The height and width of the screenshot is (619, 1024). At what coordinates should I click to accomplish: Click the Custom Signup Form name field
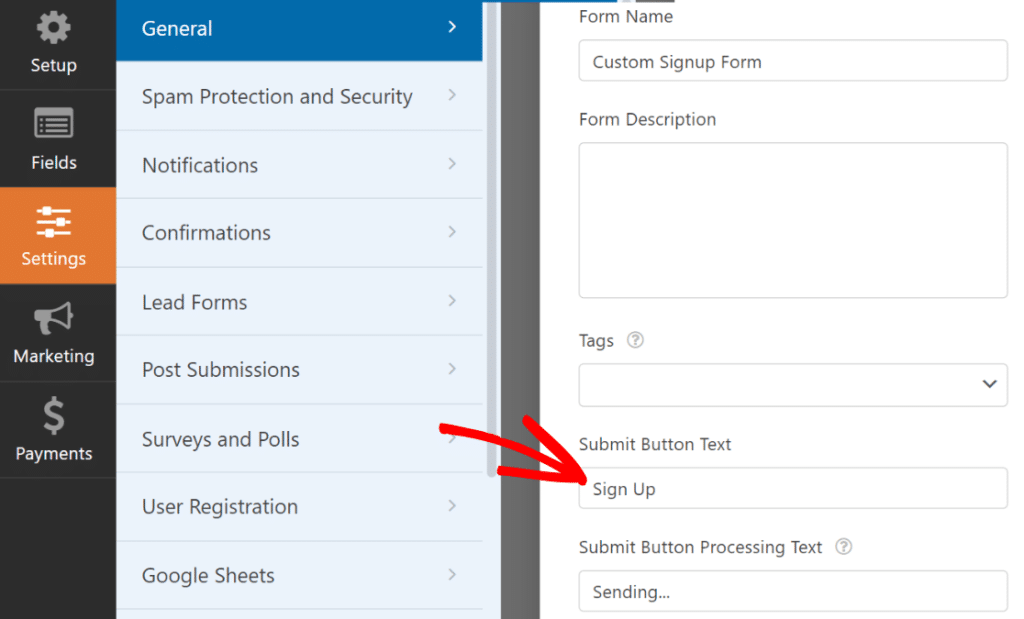[x=792, y=61]
